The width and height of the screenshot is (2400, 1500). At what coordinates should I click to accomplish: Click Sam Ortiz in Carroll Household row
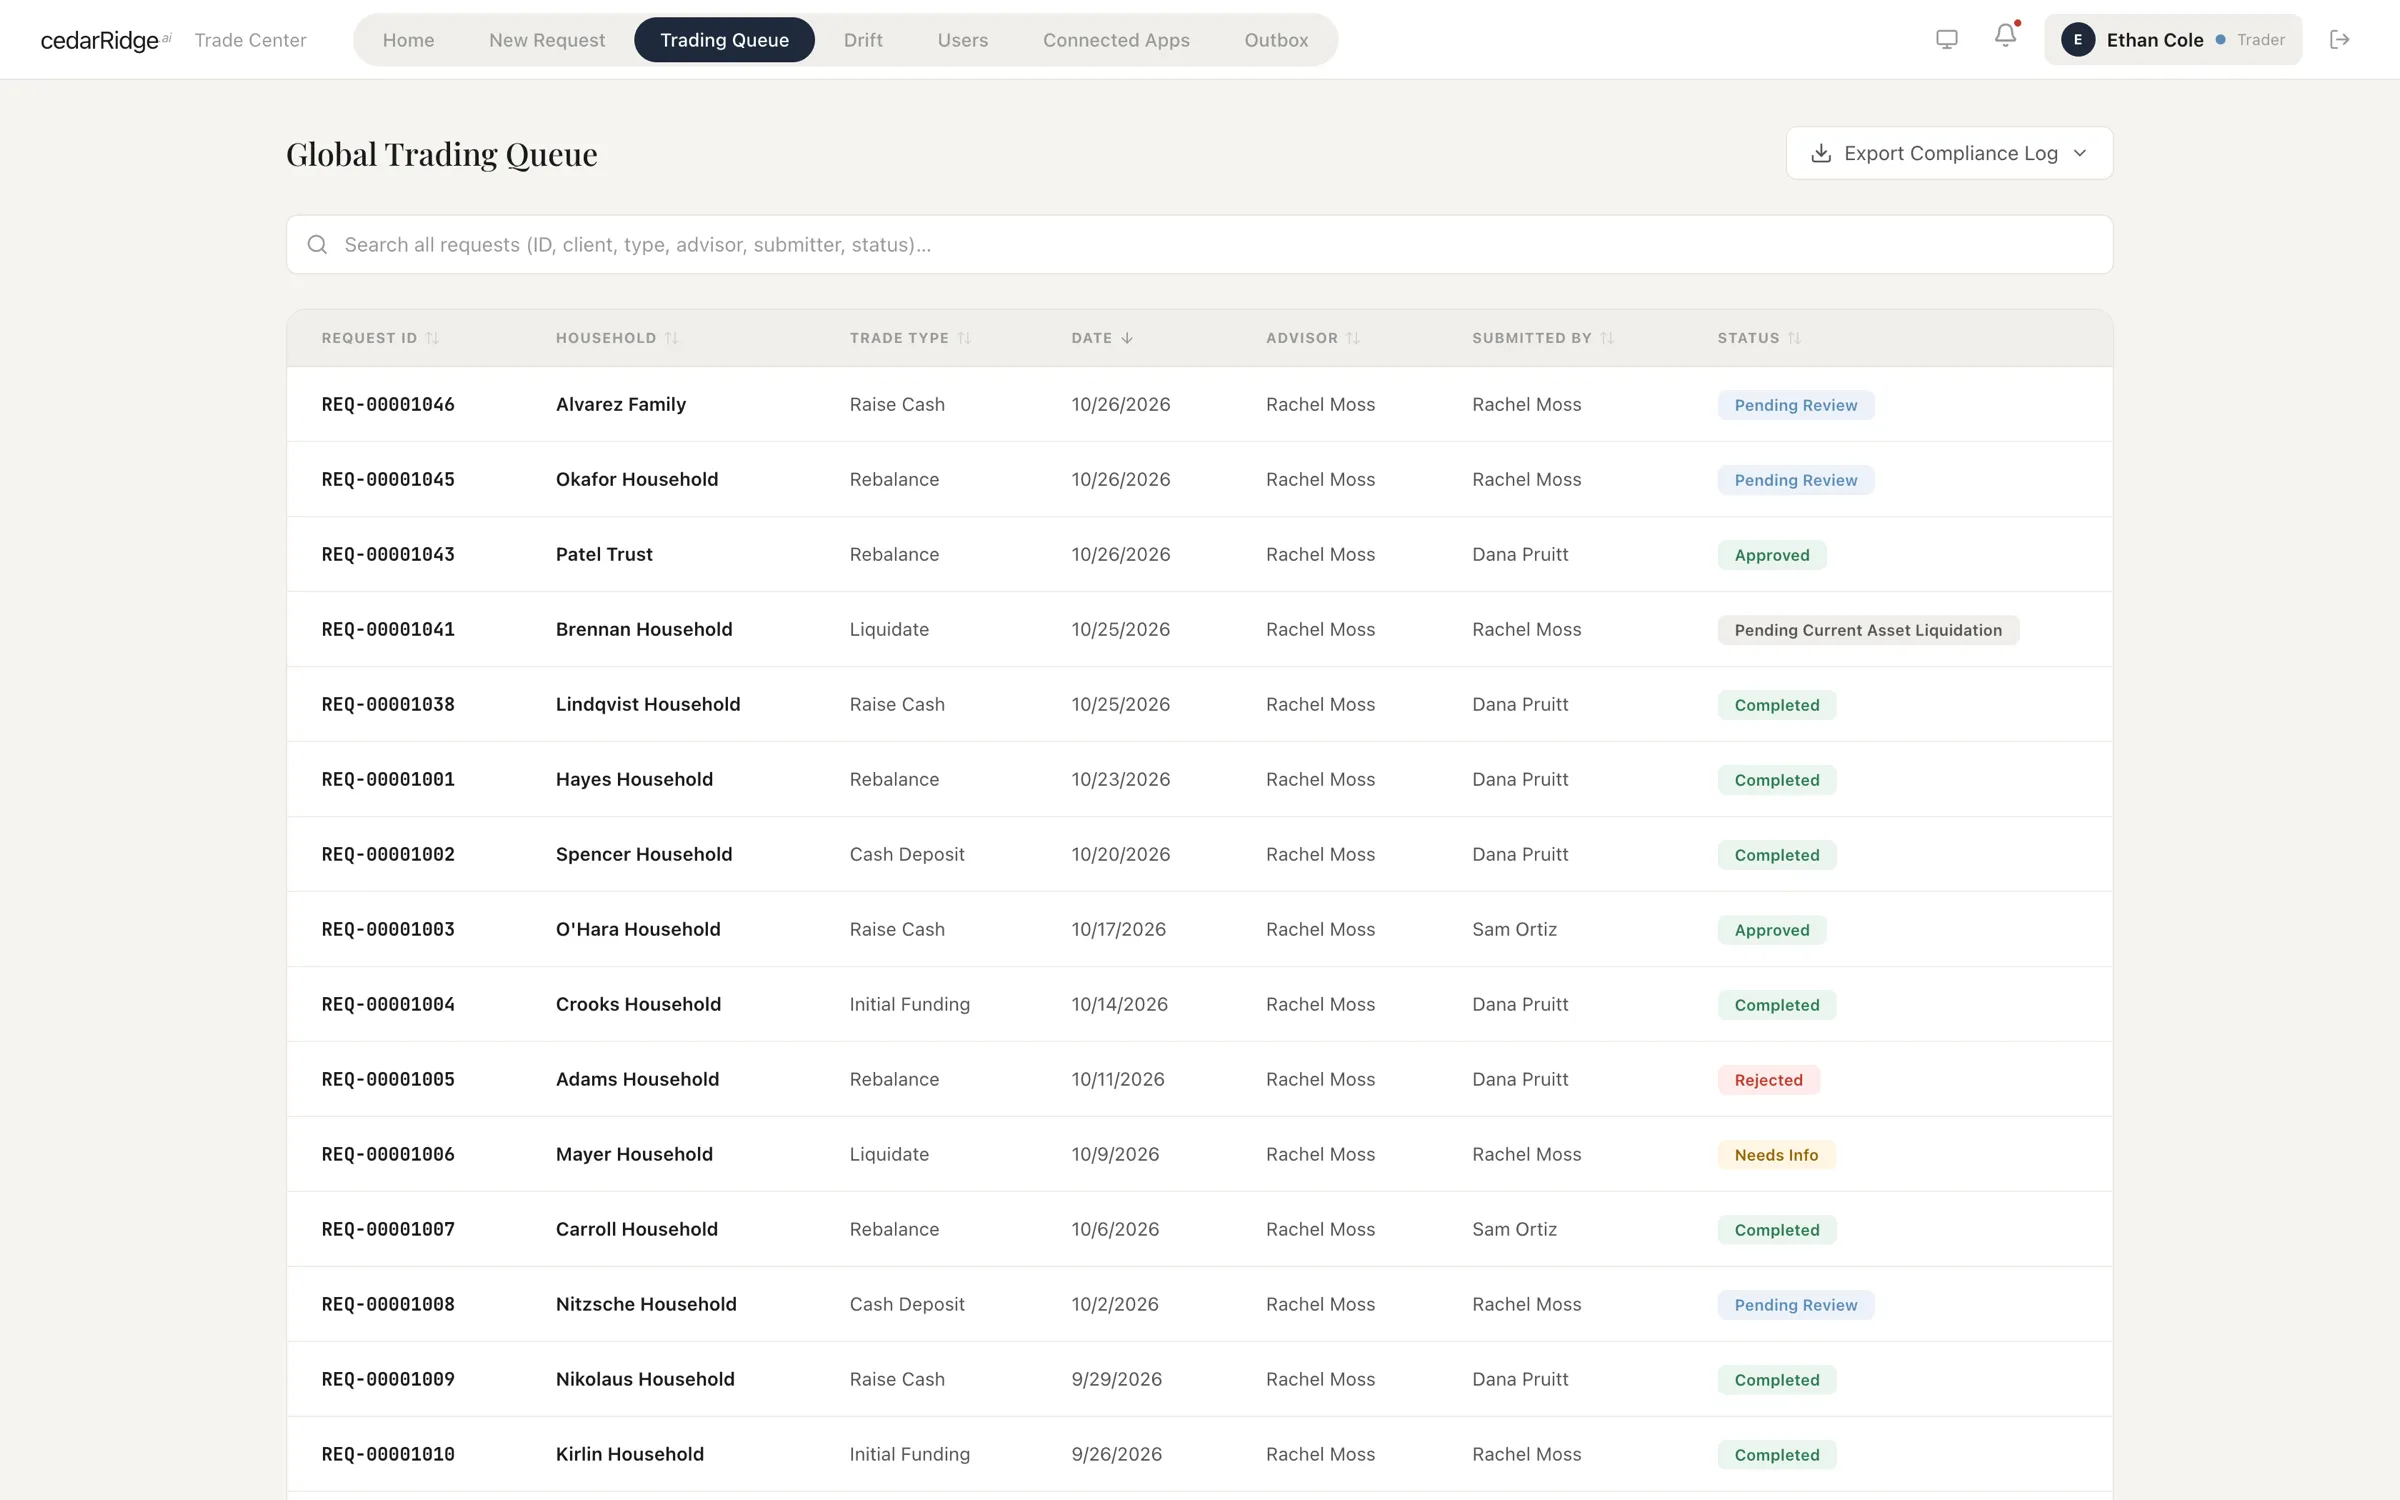tap(1514, 1230)
